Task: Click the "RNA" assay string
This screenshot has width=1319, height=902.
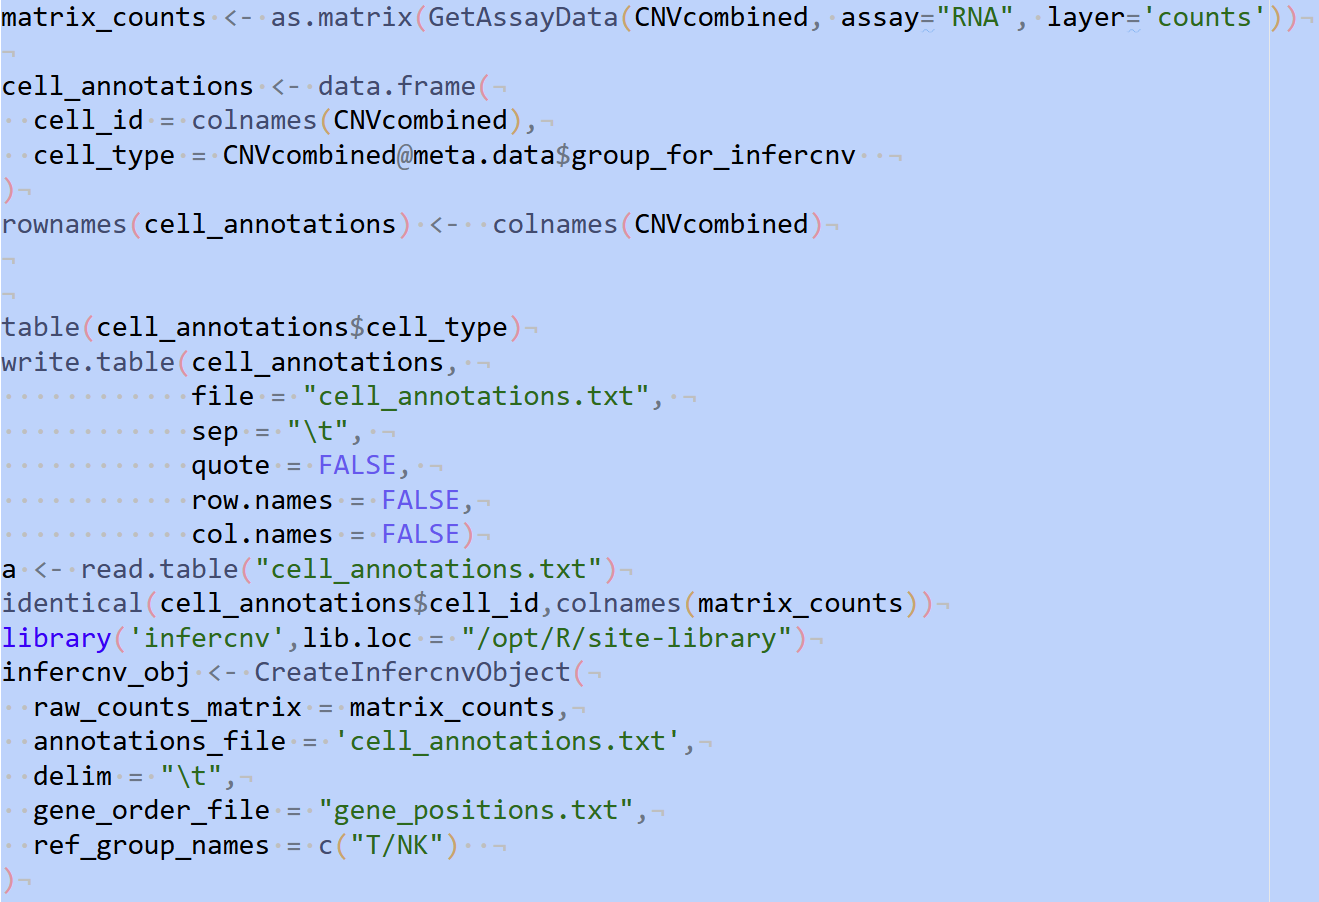Action: point(975,18)
